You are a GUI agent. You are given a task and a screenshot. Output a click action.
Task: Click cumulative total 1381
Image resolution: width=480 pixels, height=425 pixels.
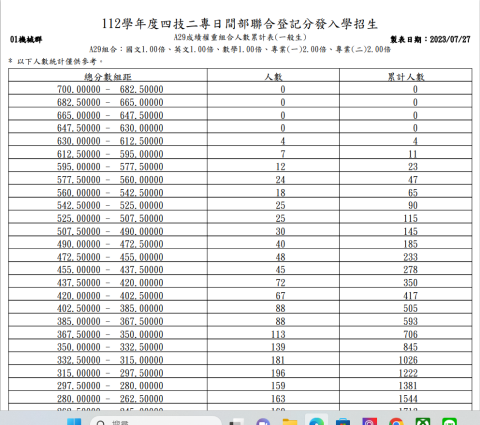408,386
